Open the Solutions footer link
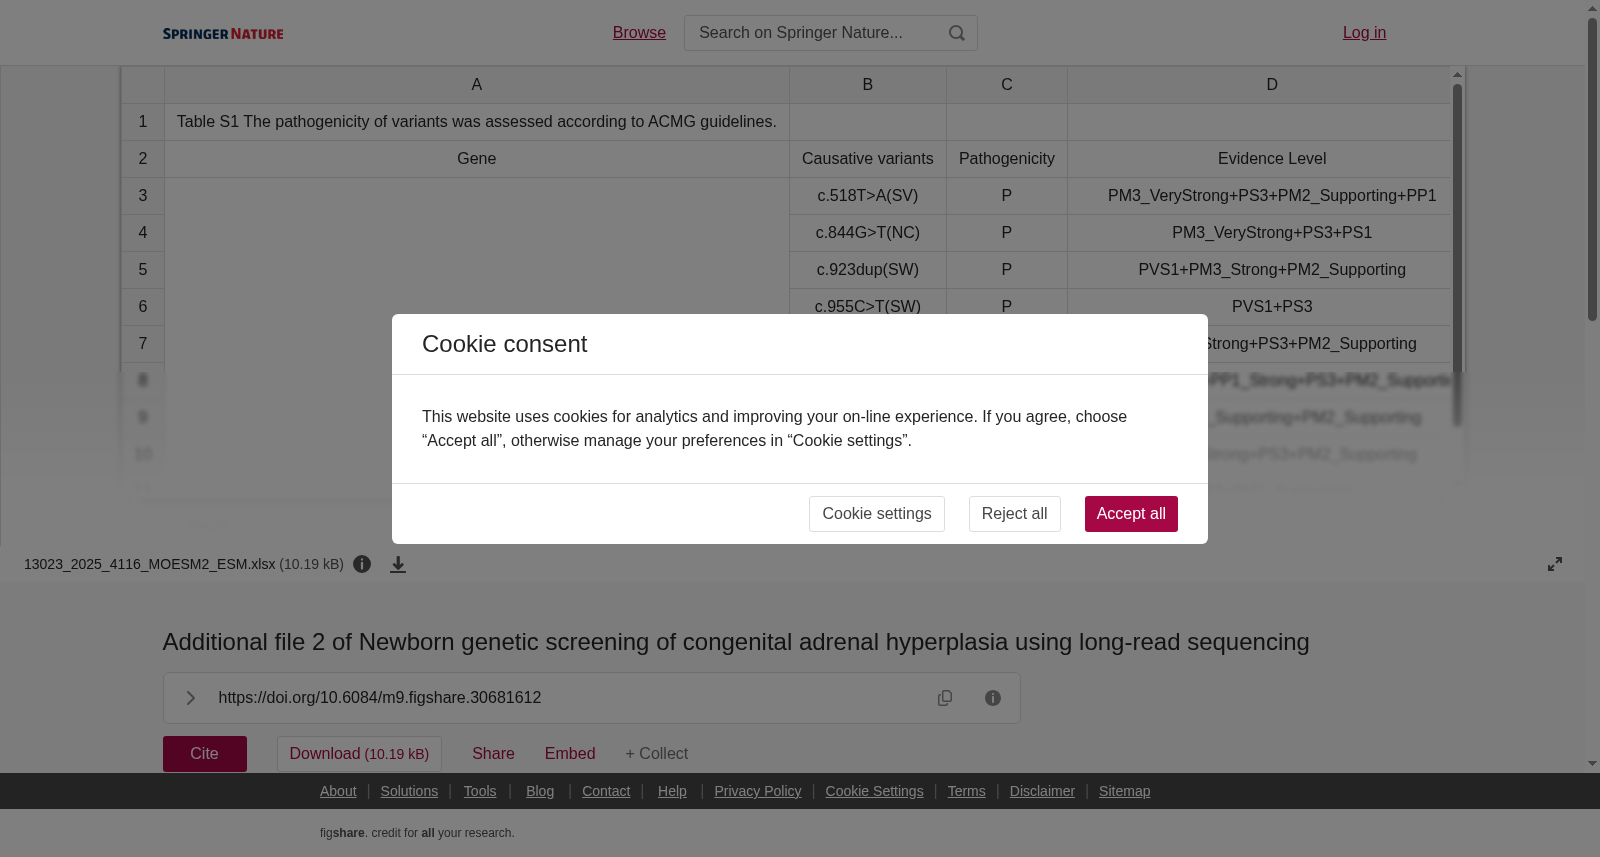 (409, 791)
